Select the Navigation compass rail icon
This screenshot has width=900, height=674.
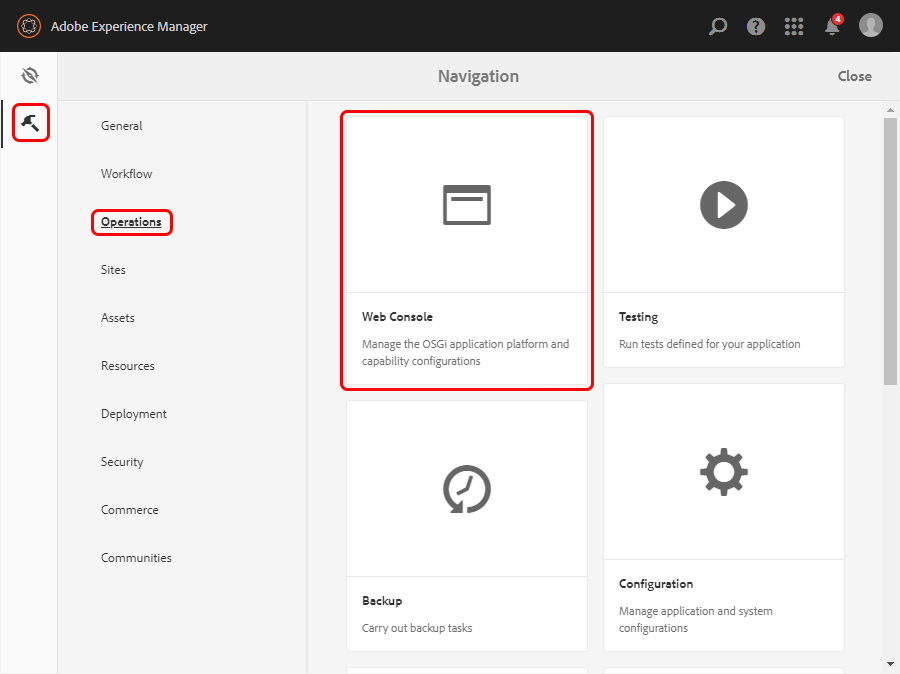(x=30, y=75)
